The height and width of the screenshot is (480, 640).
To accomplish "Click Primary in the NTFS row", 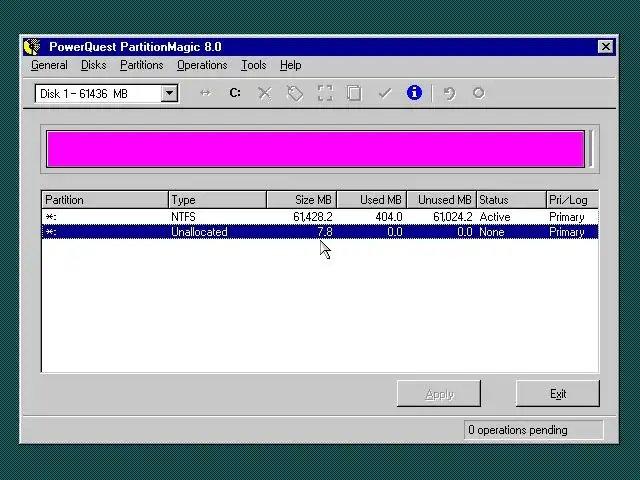I will coord(567,217).
